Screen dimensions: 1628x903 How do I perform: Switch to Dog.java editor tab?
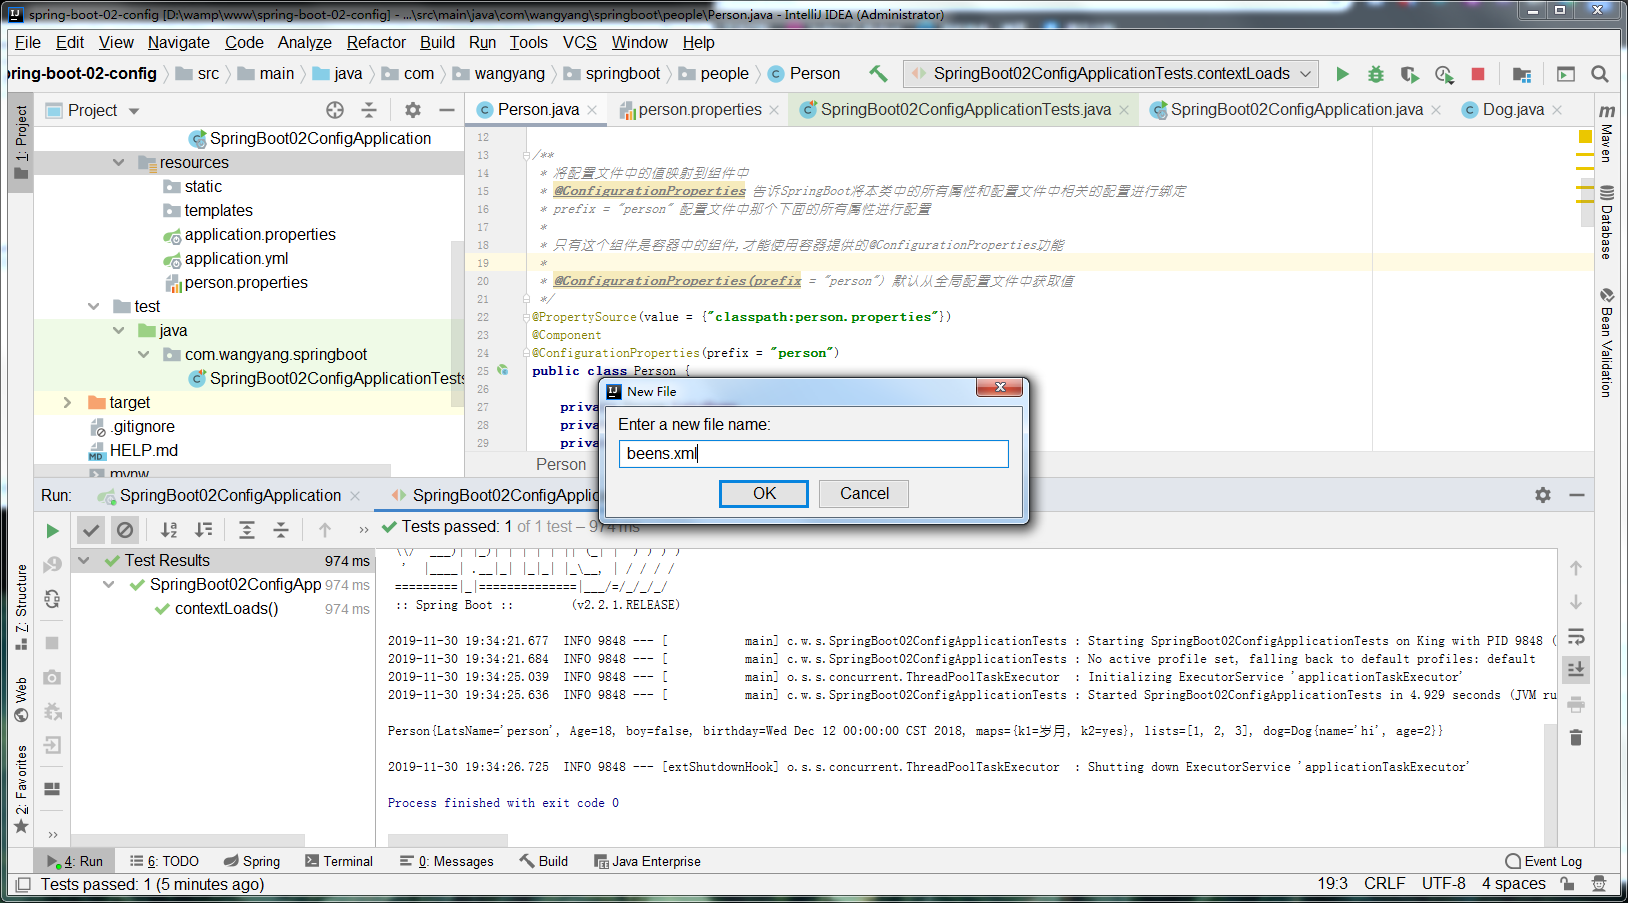click(1512, 110)
